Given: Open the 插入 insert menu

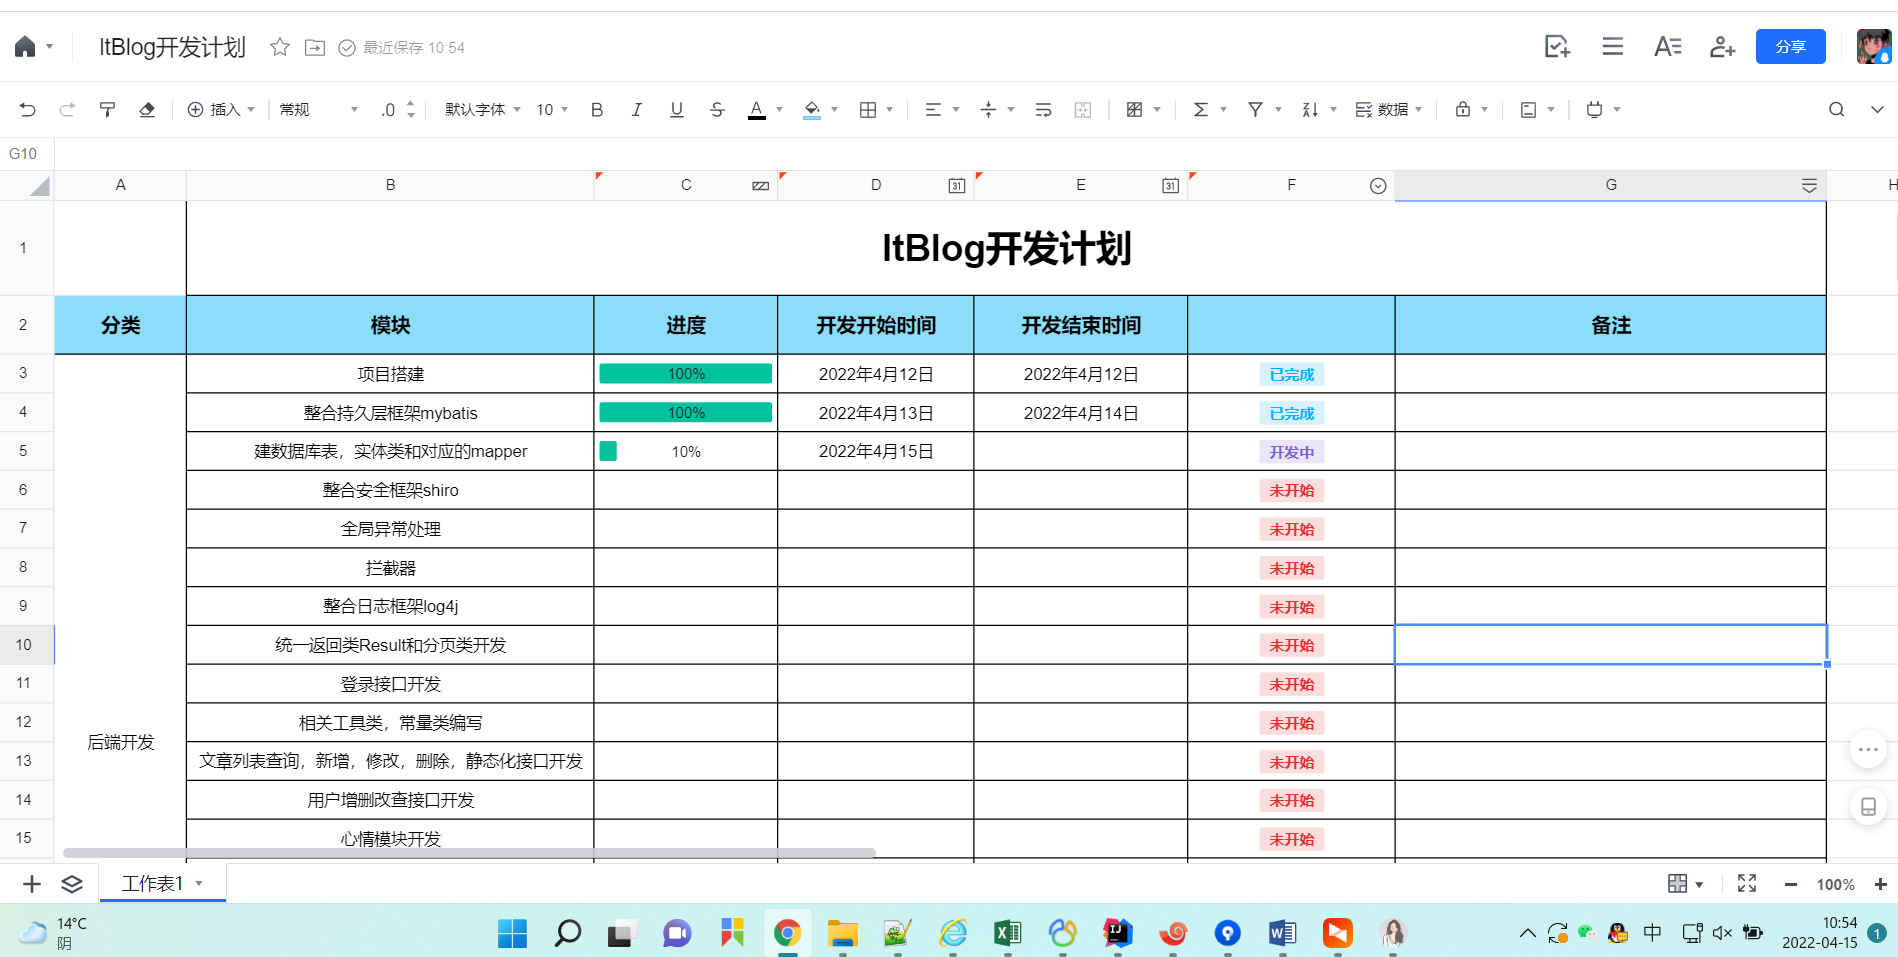Looking at the screenshot, I should 221,110.
